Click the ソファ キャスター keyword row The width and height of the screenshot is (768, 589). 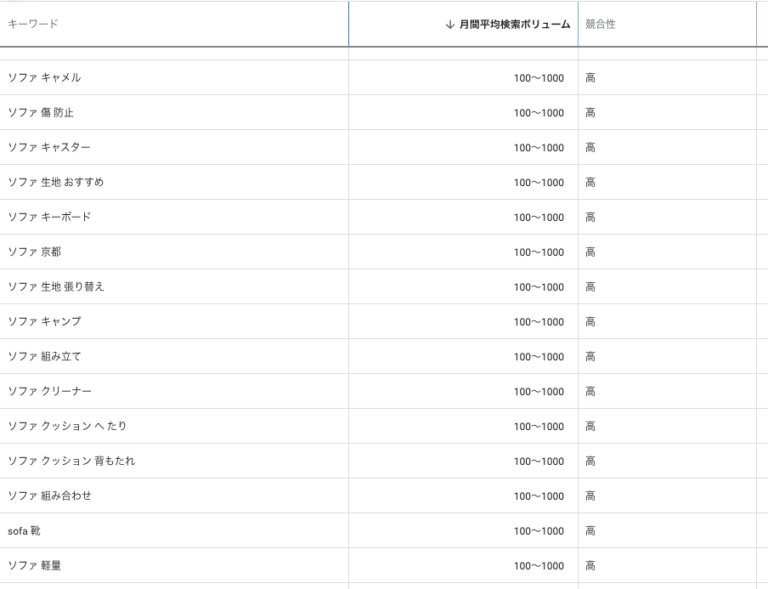pos(49,148)
